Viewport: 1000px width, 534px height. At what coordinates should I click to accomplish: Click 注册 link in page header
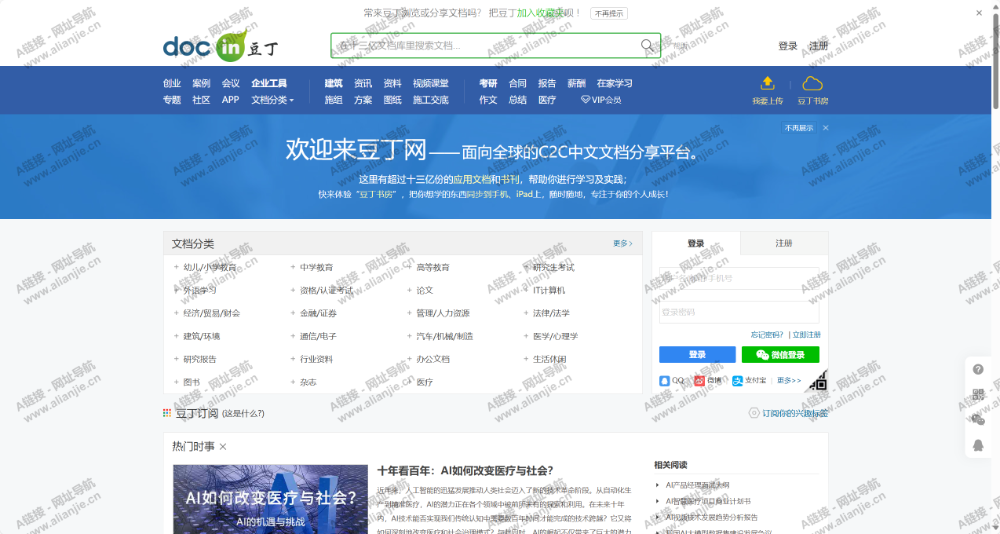pyautogui.click(x=818, y=46)
